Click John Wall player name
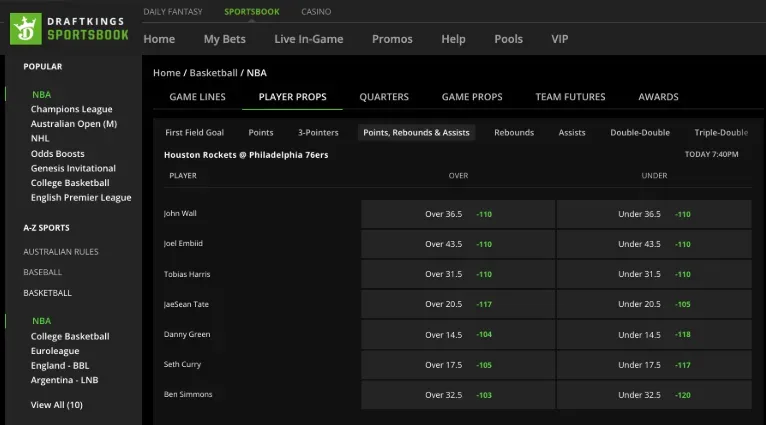This screenshot has width=766, height=425. tap(180, 213)
